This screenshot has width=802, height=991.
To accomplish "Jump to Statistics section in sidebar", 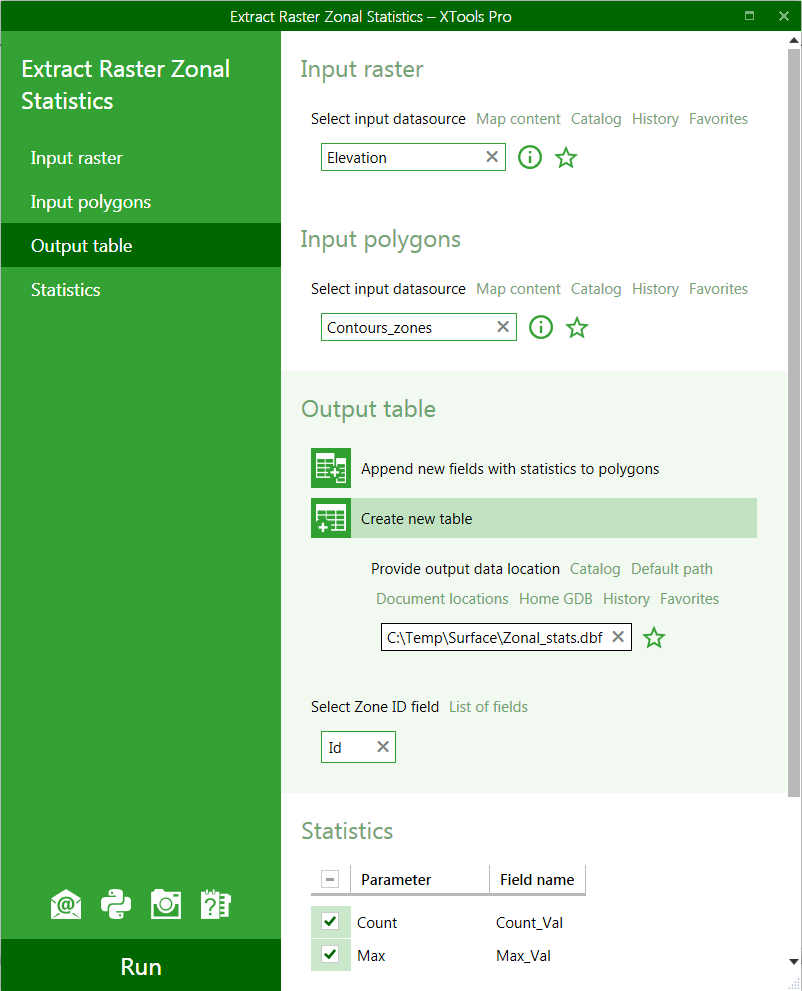I will 141,289.
